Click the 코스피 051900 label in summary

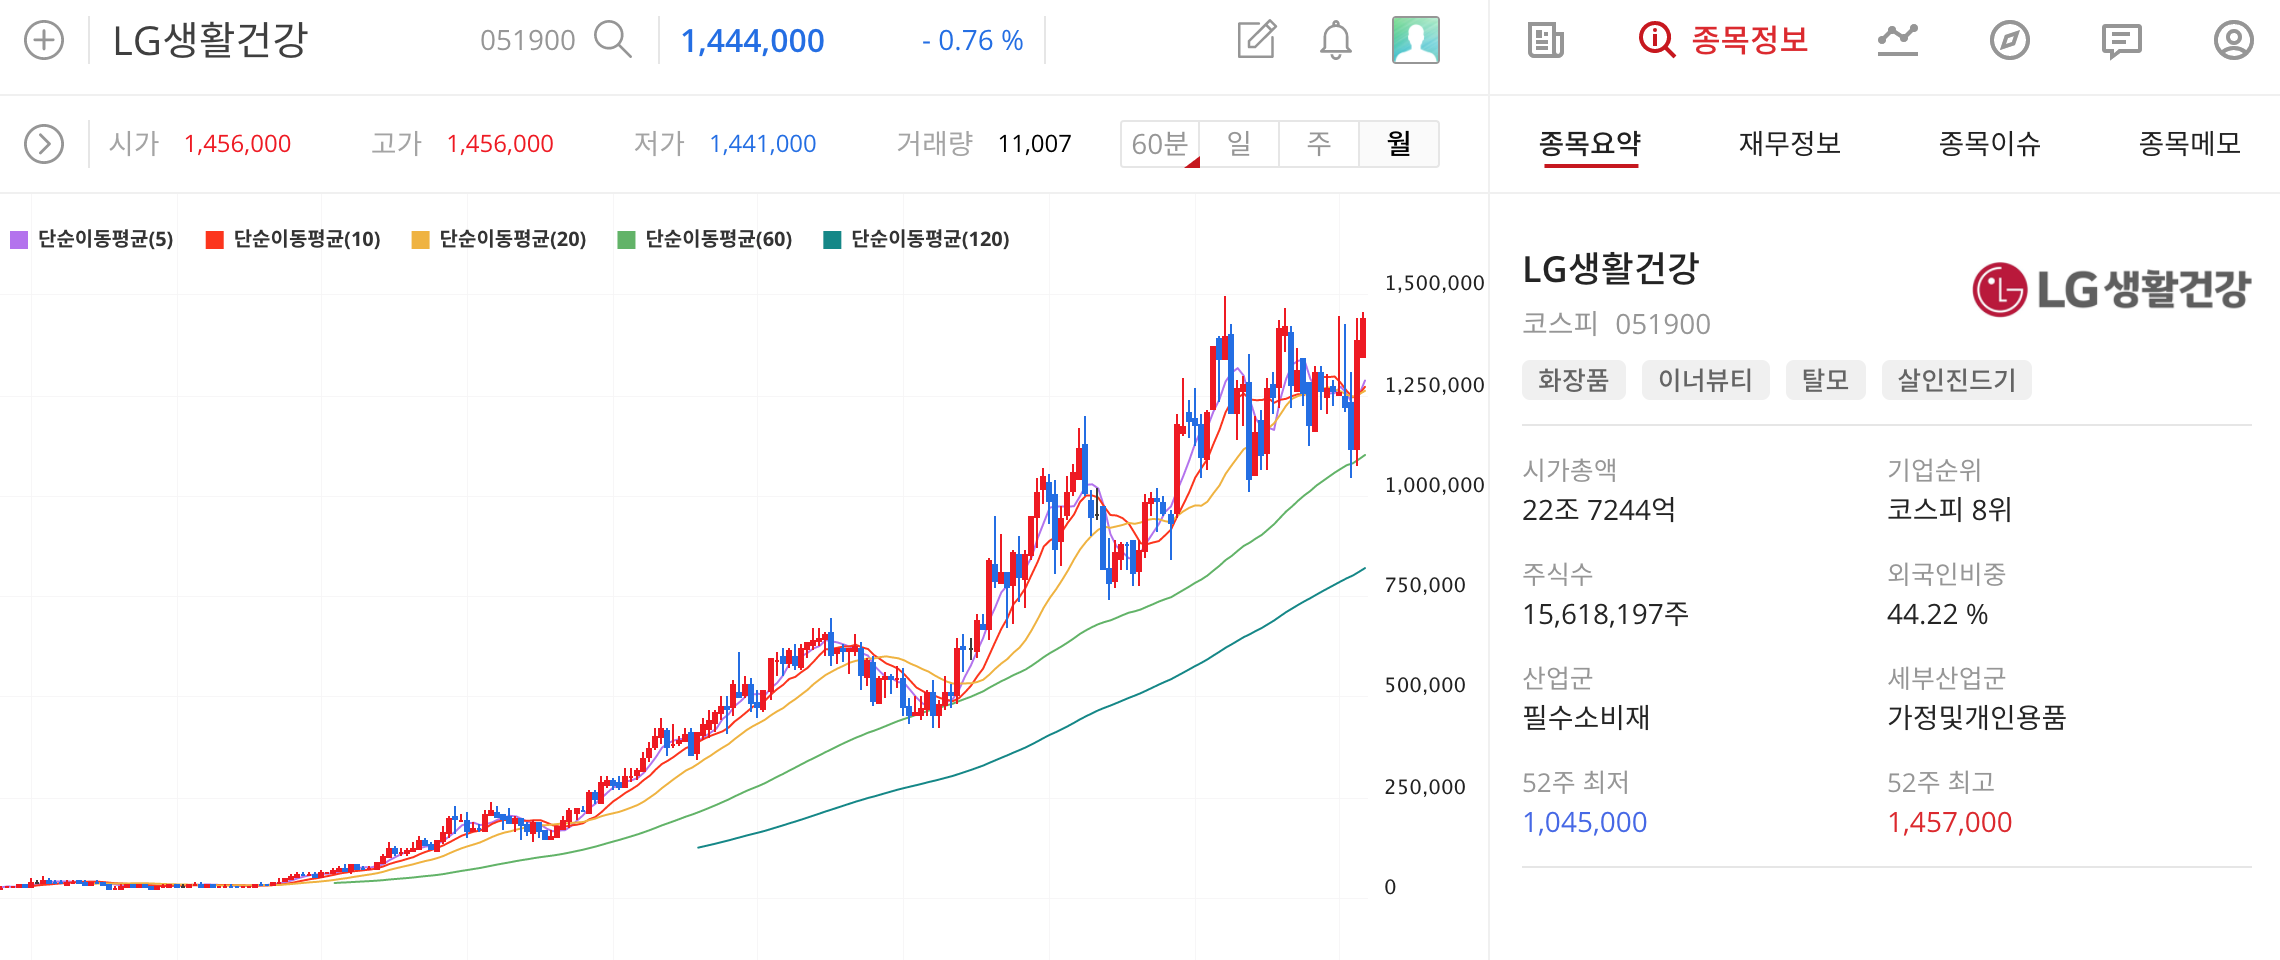pos(1617,324)
